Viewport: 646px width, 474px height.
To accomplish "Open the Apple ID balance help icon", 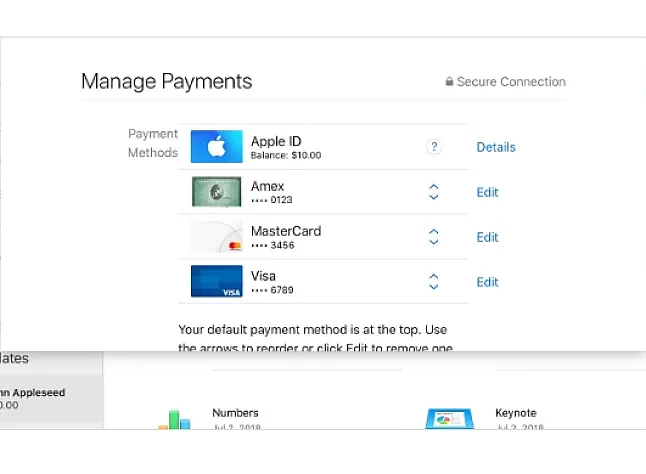I will [434, 147].
